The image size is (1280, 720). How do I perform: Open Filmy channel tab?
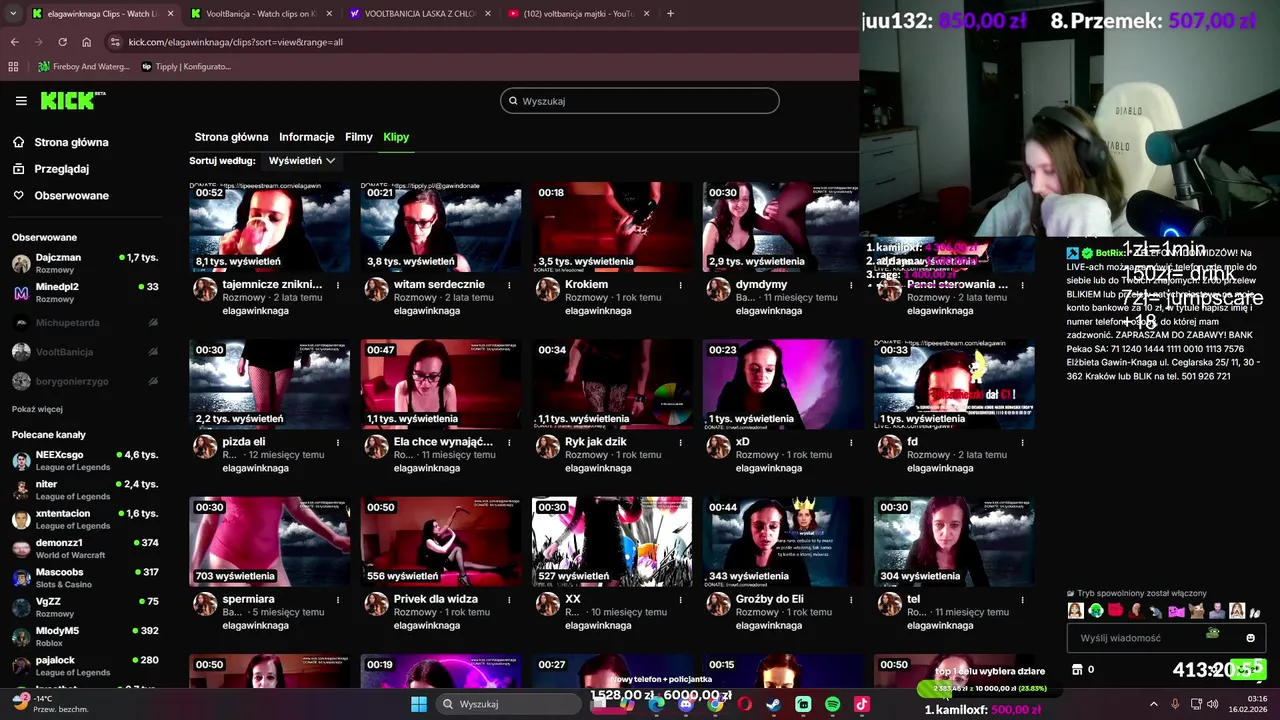[359, 137]
